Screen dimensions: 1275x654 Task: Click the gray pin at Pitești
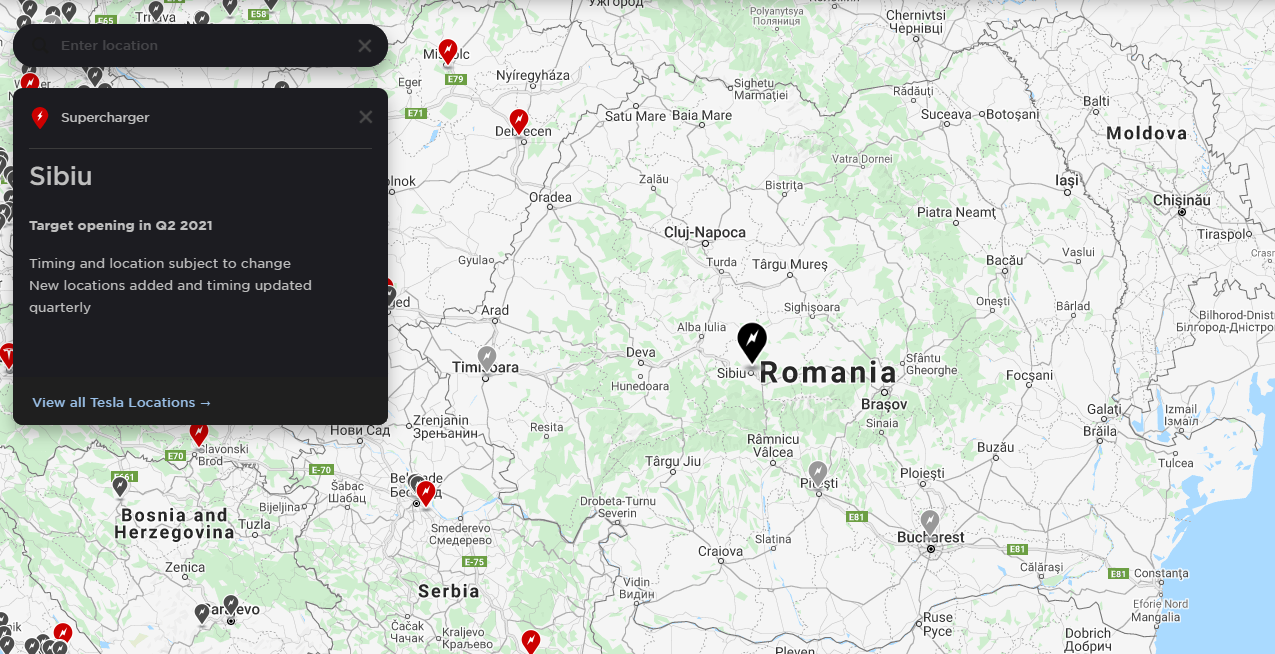click(x=818, y=472)
